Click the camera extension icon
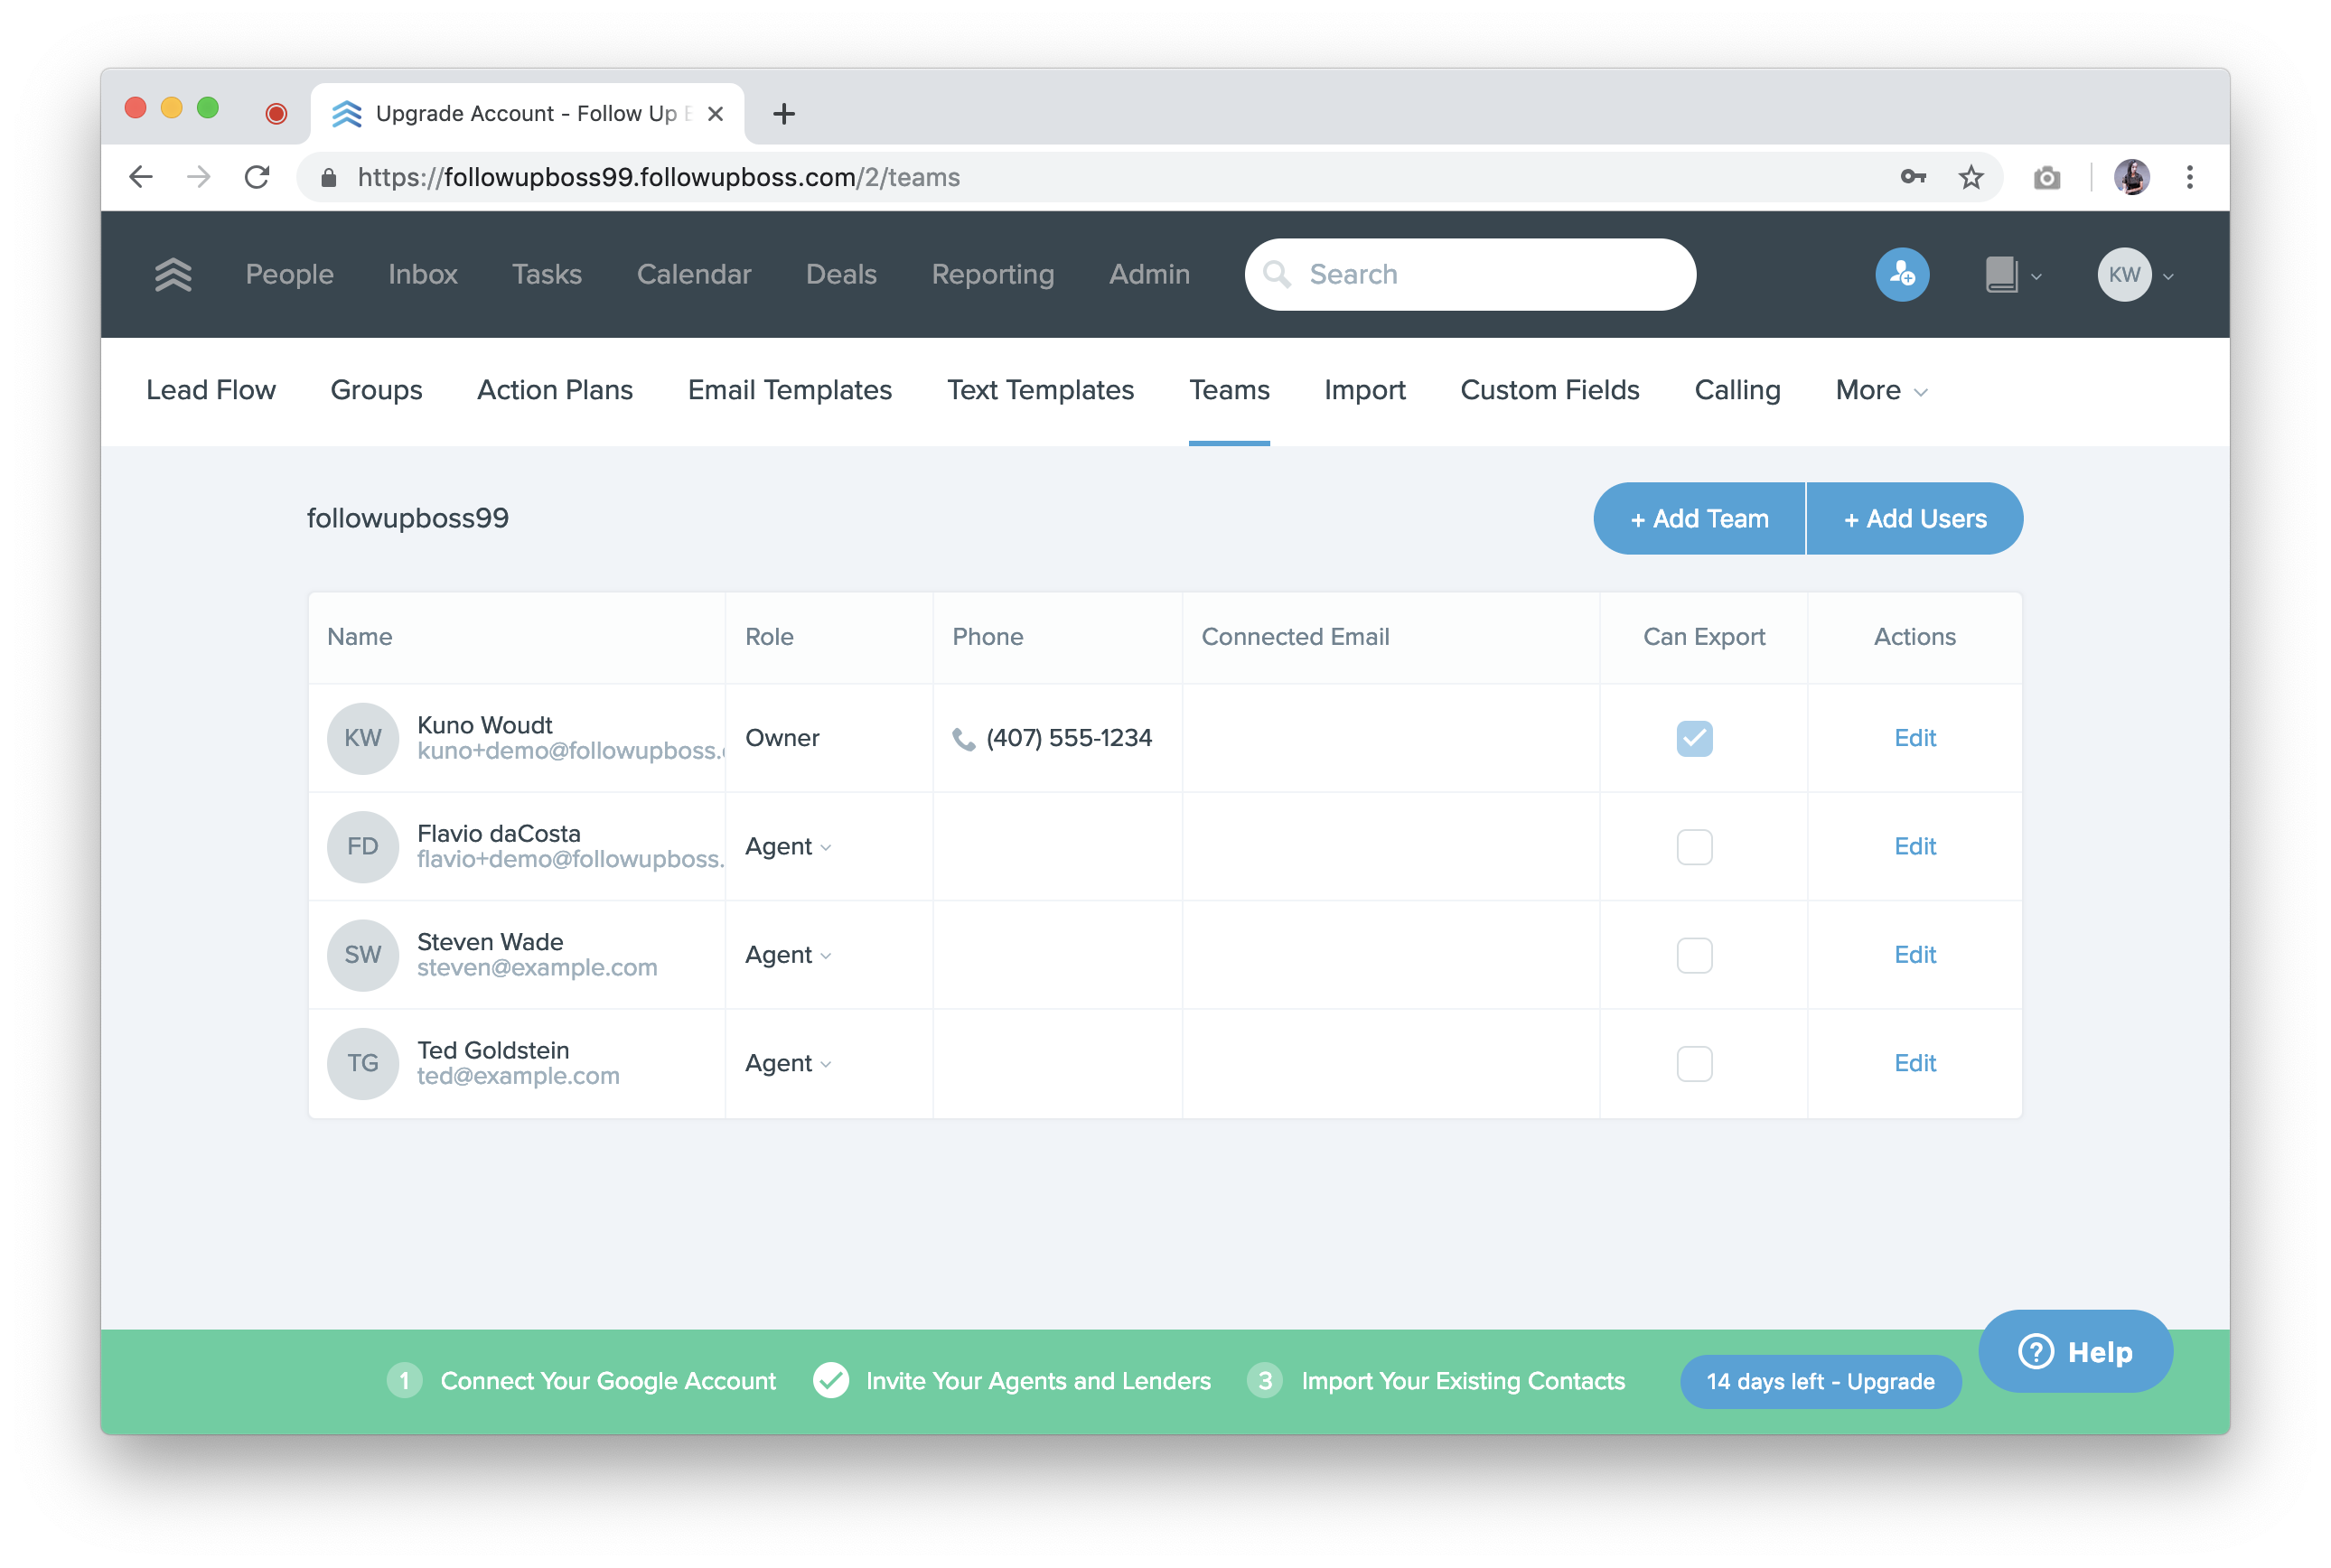This screenshot has width=2331, height=1568. click(2046, 178)
